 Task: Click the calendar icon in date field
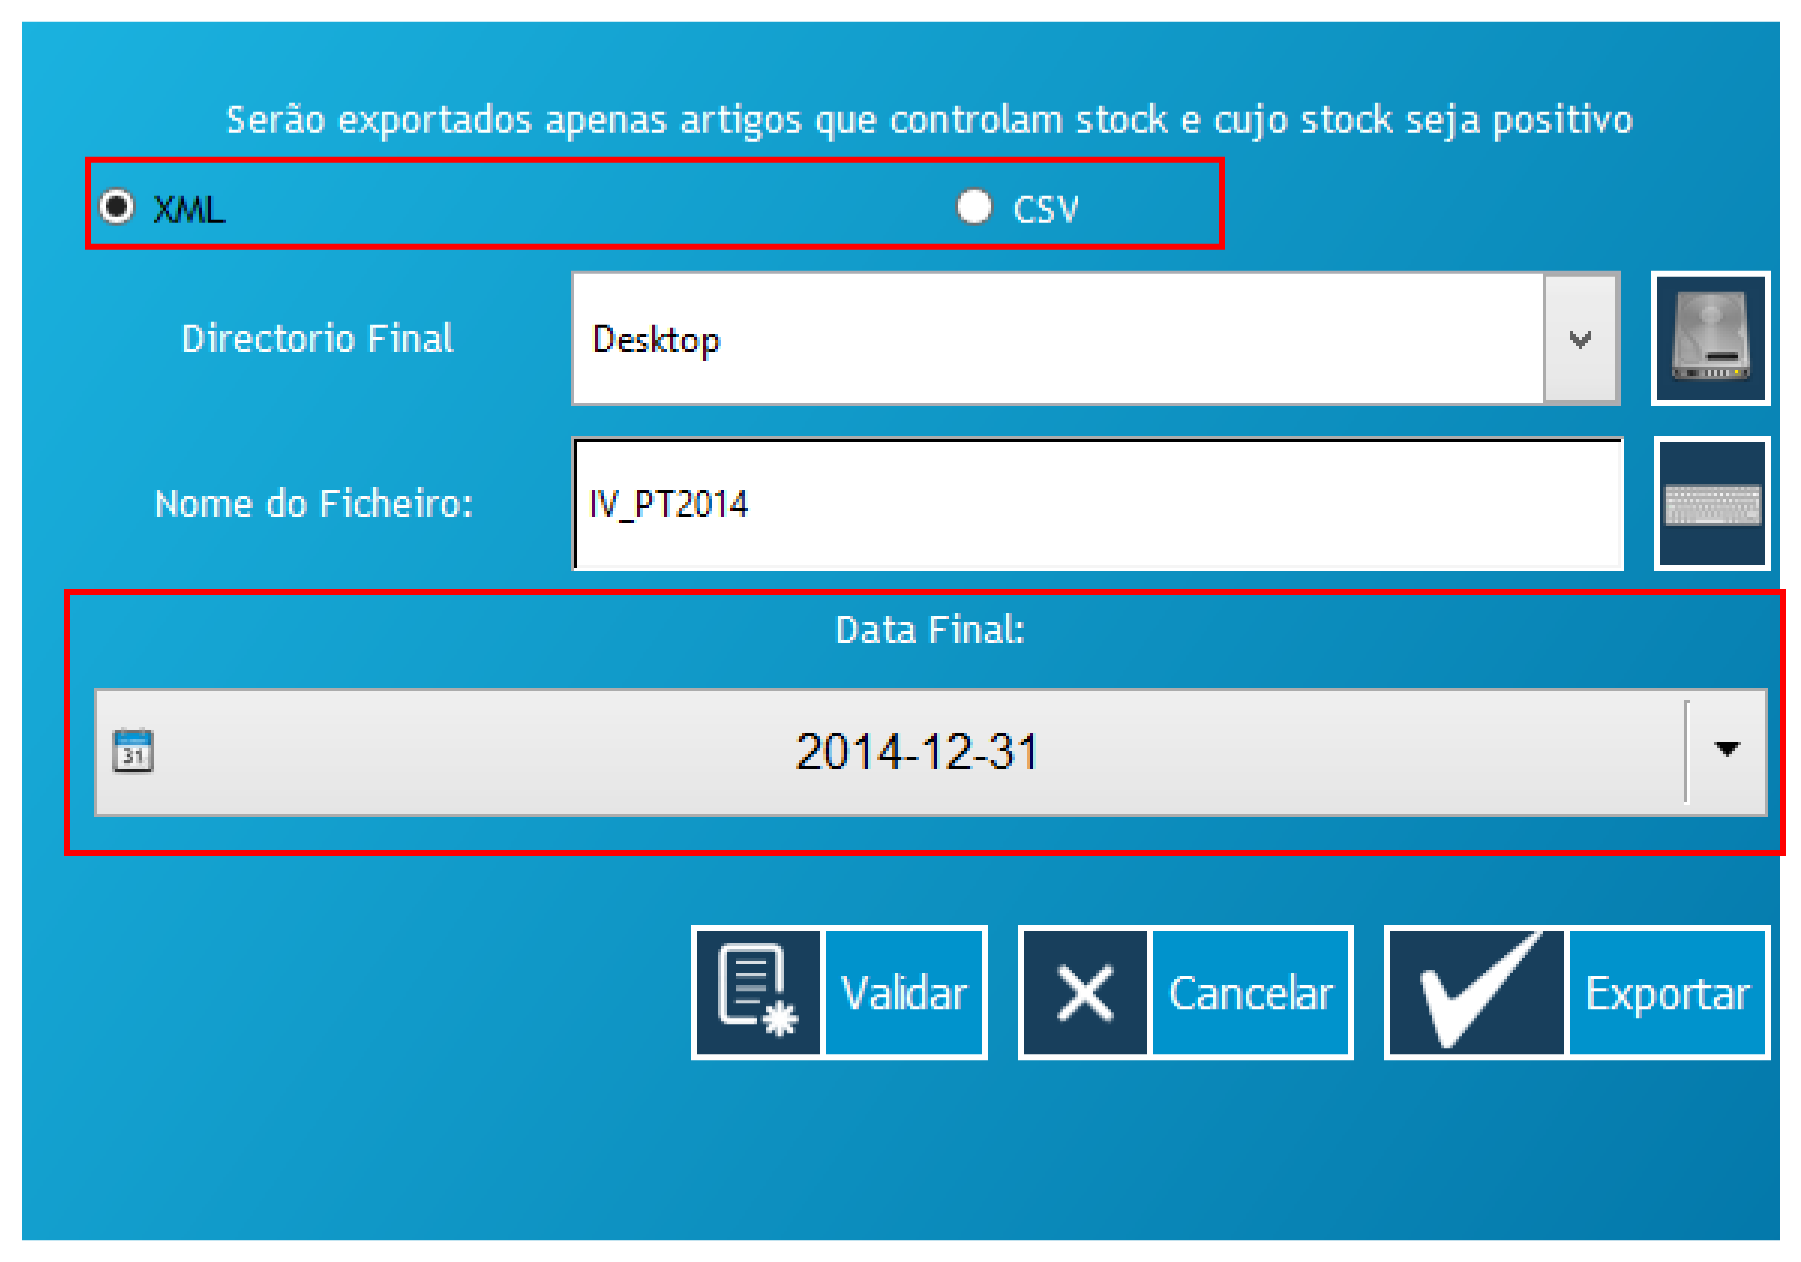pyautogui.click(x=133, y=751)
